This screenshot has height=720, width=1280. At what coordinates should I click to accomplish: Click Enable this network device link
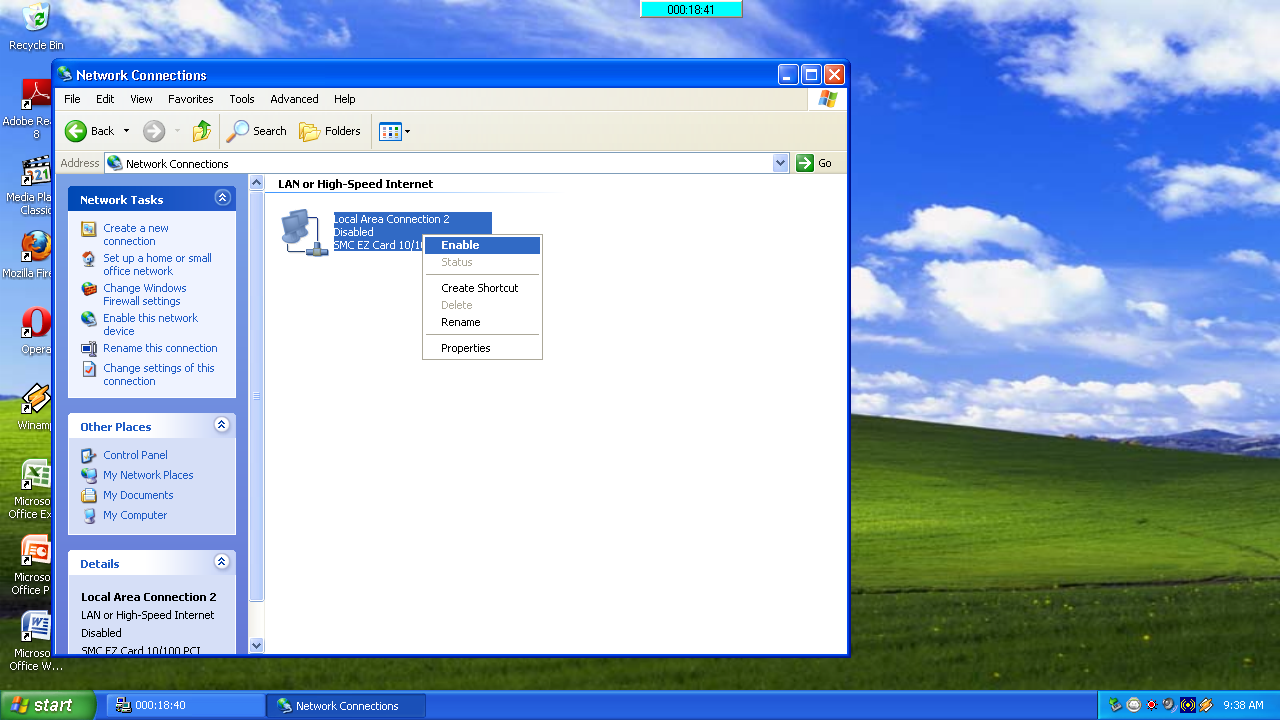pyautogui.click(x=150, y=325)
